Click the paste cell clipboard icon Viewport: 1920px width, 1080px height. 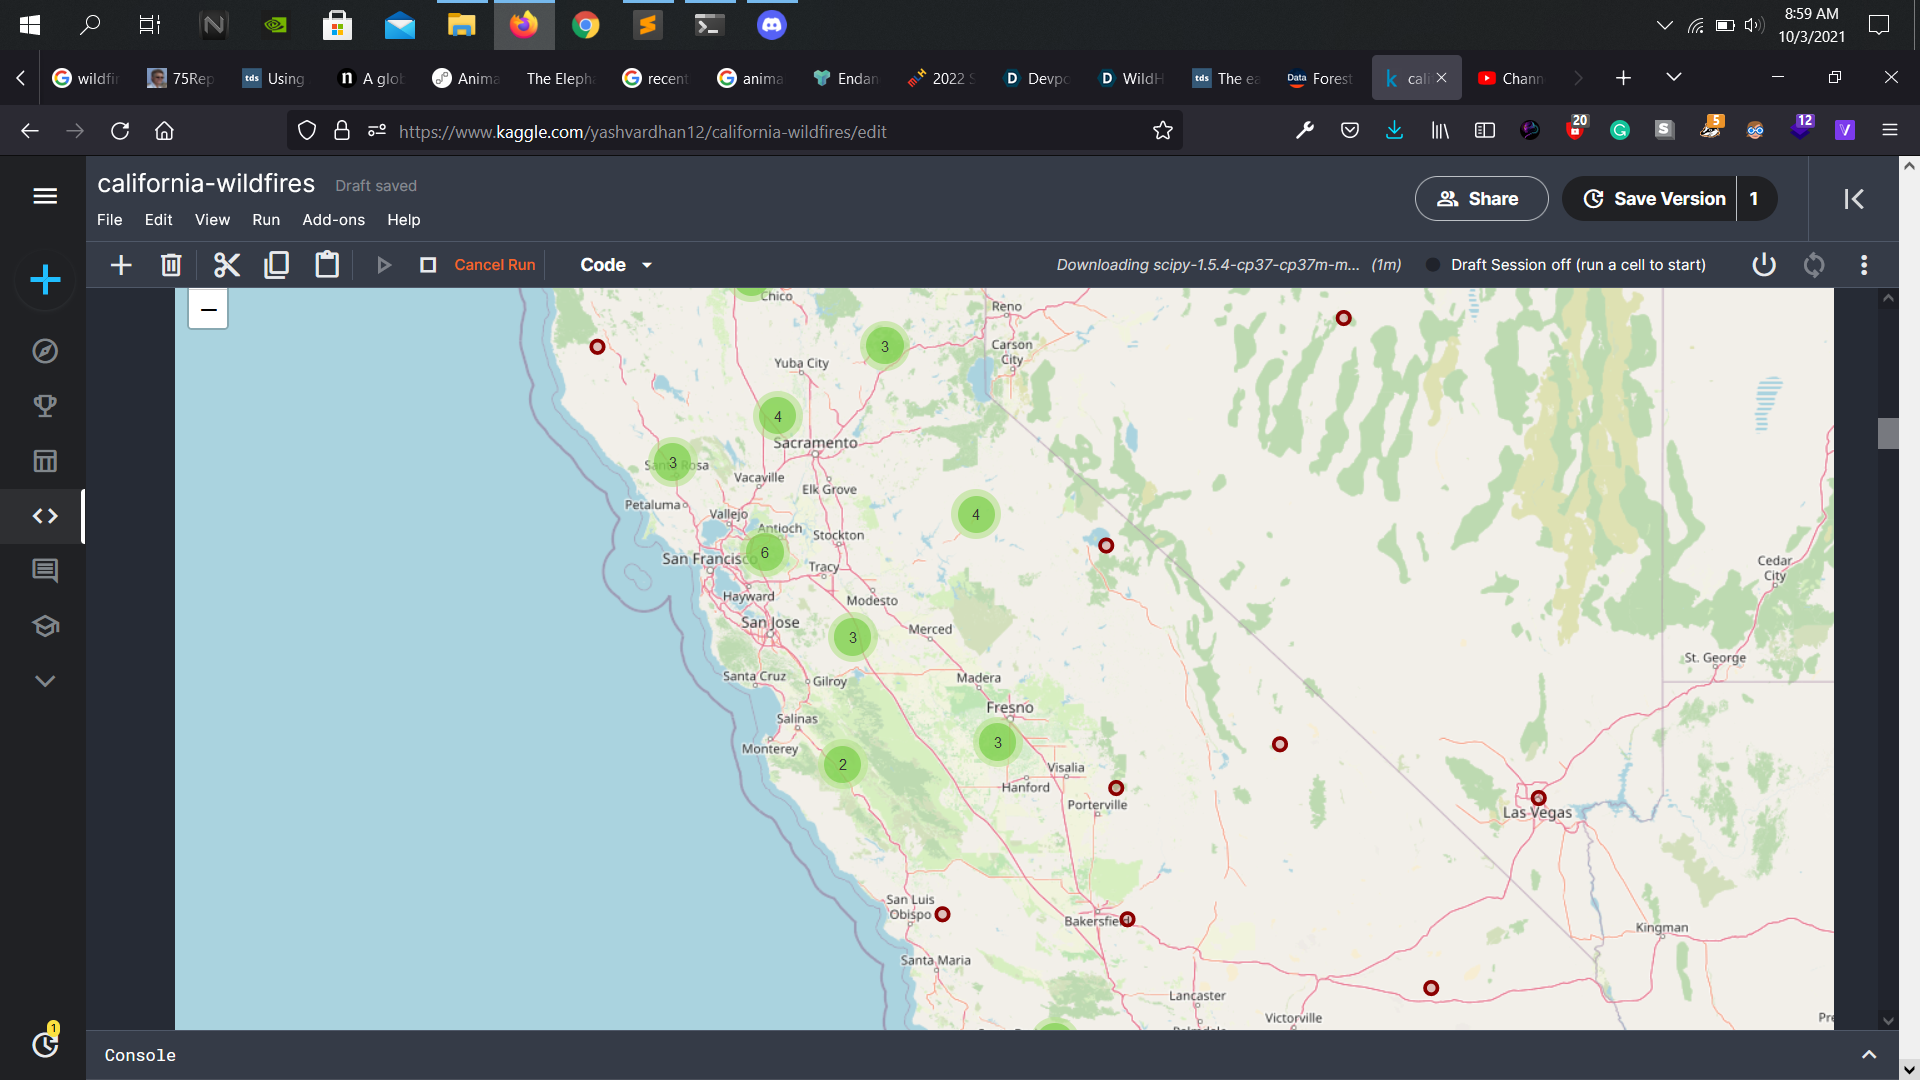click(327, 265)
